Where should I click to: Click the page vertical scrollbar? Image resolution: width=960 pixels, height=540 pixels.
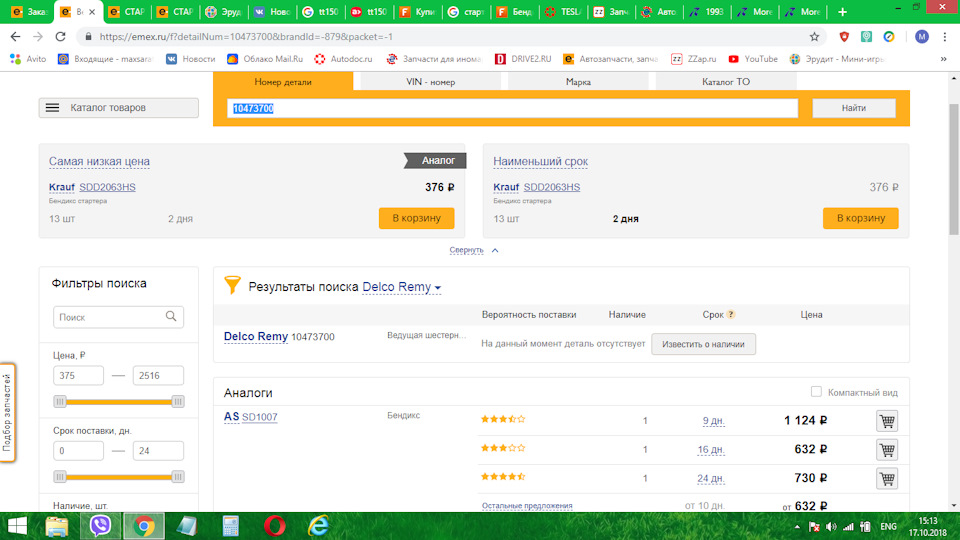click(x=954, y=168)
